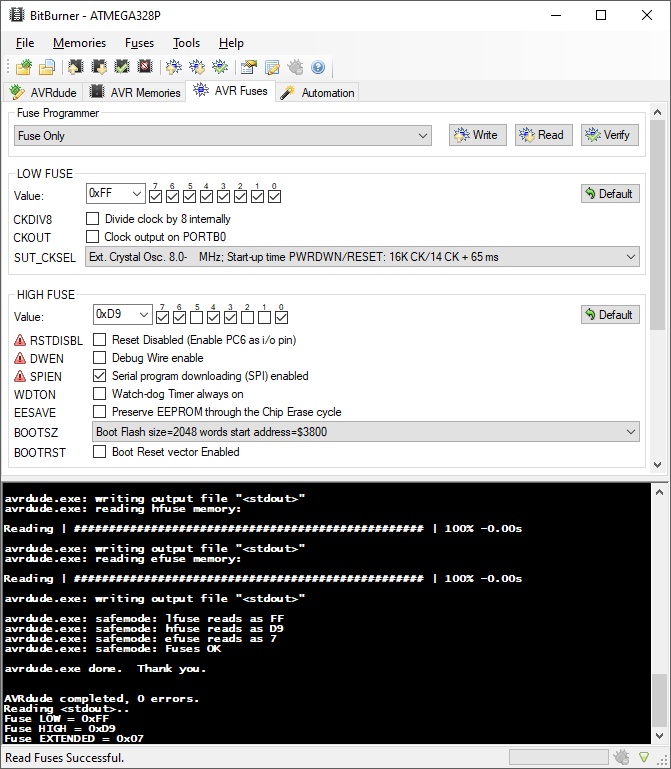
Task: Click the verify fuses checkmark toolbar icon
Action: (x=220, y=67)
